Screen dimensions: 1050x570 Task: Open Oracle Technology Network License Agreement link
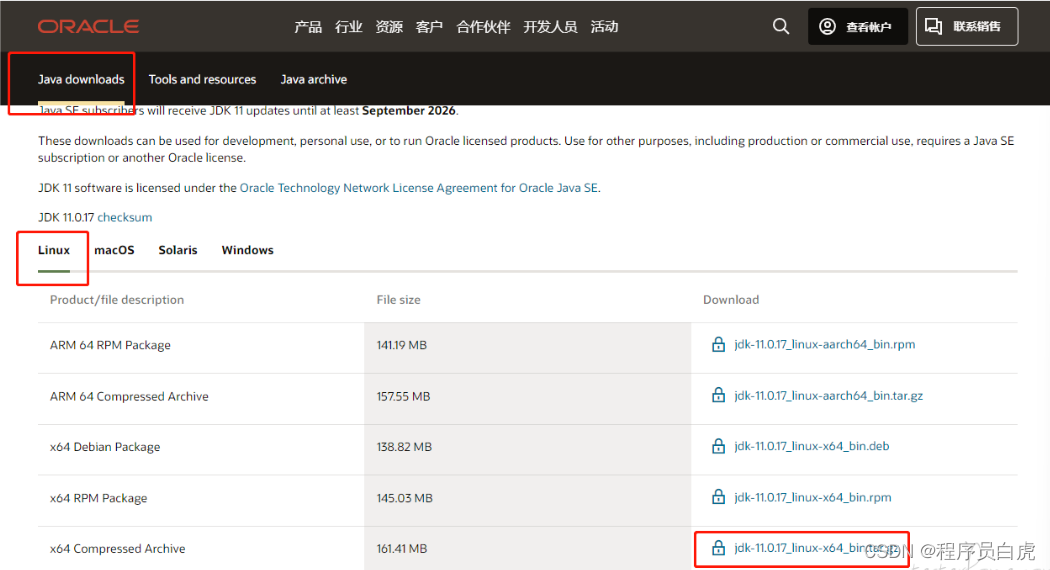coord(419,188)
